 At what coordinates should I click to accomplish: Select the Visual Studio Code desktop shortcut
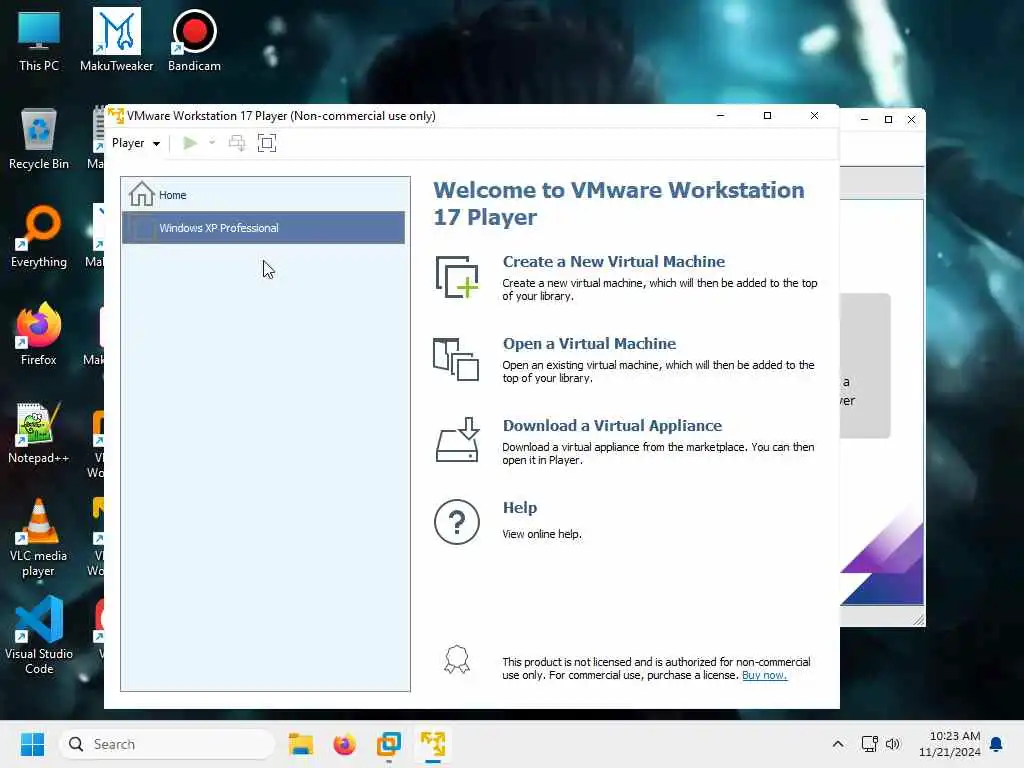(x=39, y=635)
